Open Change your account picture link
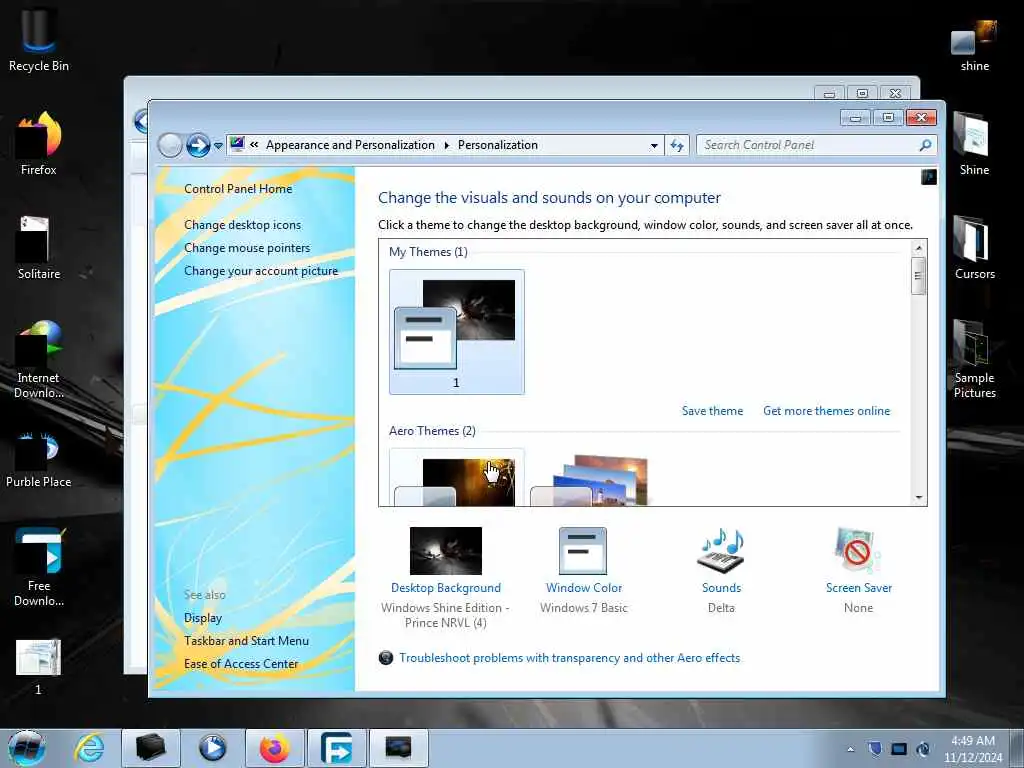The height and width of the screenshot is (768, 1024). pos(261,270)
